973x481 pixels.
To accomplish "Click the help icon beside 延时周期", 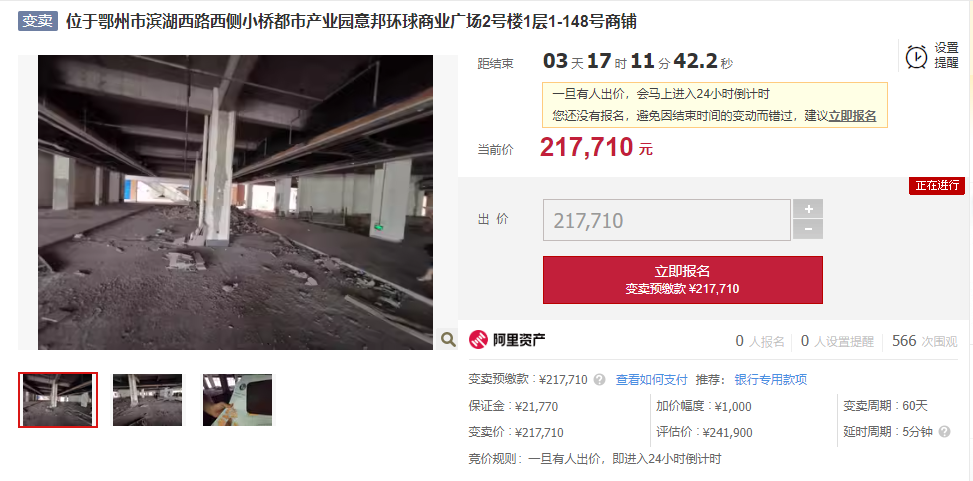I will 944,432.
